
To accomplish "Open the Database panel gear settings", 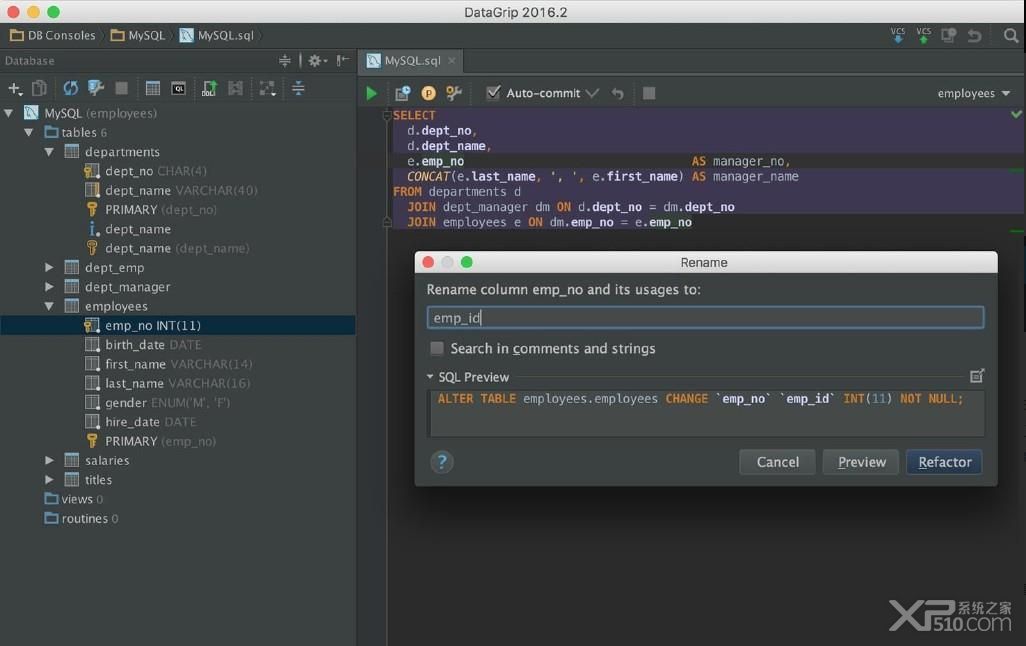I will pos(317,61).
